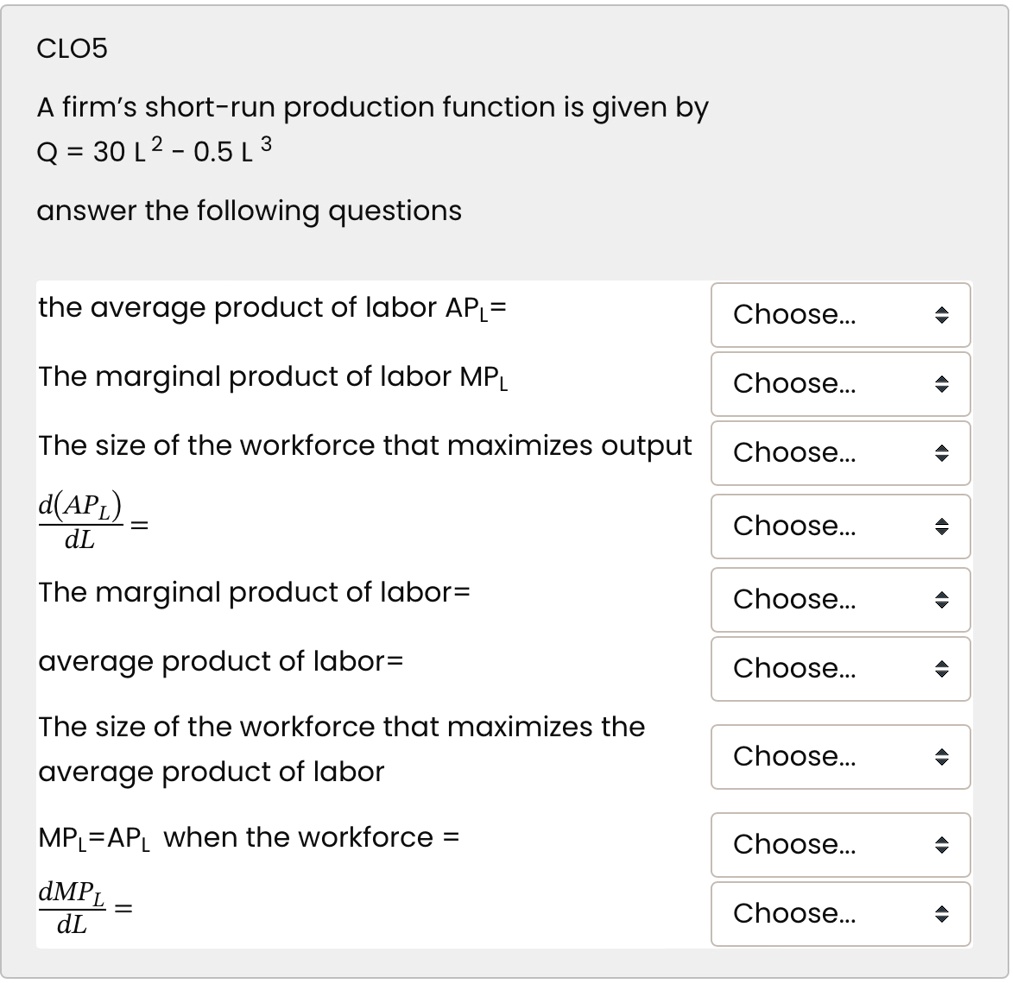Click the arrow icon in the MPL selector
Viewport: 1013px width, 983px height.
pos(941,384)
